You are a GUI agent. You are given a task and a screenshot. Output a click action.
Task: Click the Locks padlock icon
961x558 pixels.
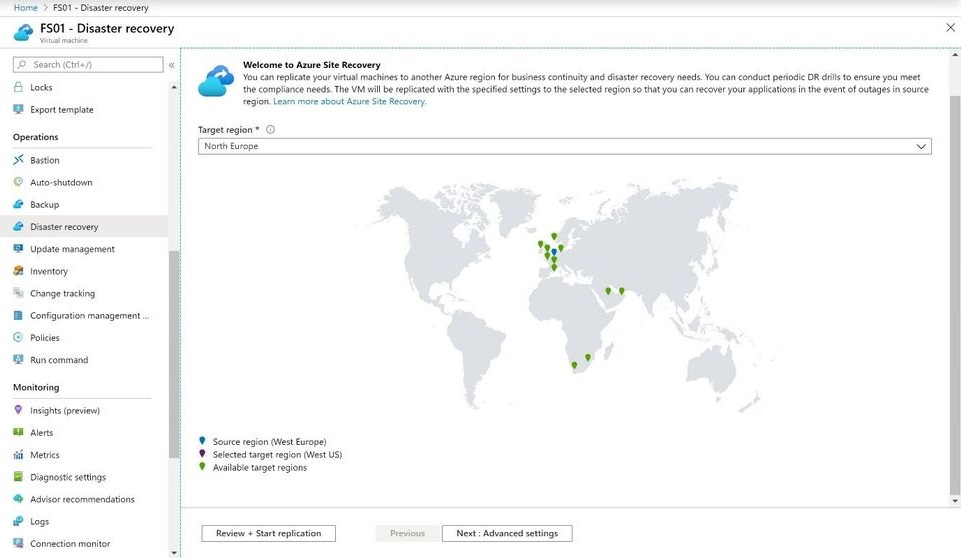[x=18, y=87]
